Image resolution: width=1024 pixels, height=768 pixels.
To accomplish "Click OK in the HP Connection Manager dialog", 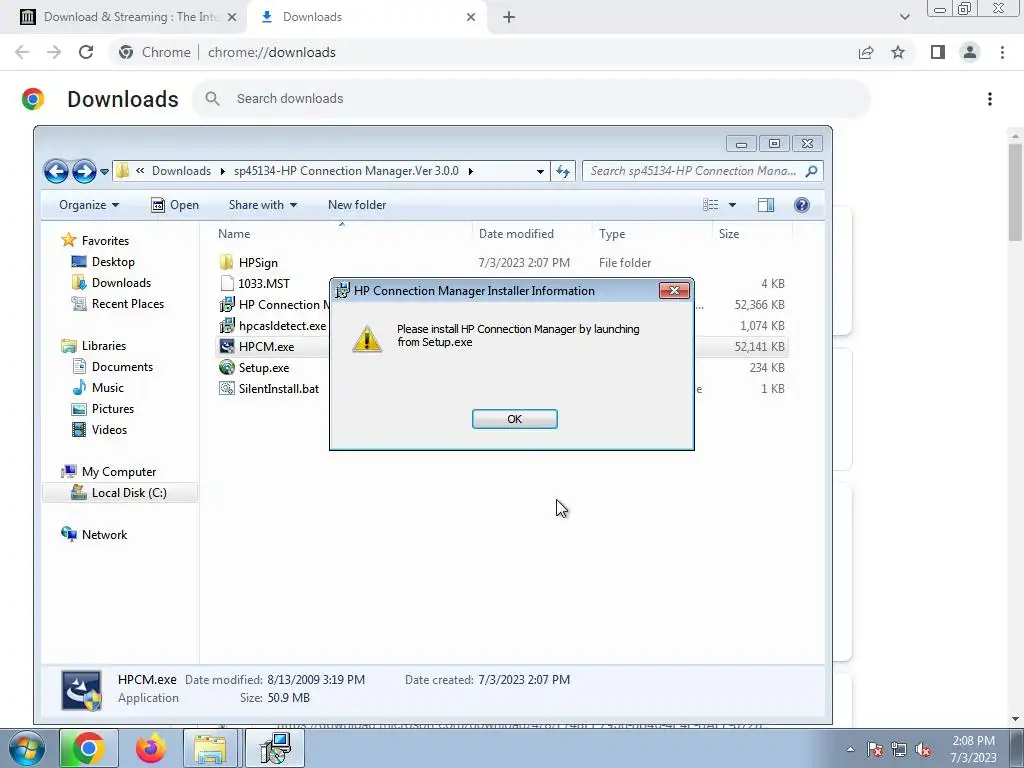I will coord(515,419).
